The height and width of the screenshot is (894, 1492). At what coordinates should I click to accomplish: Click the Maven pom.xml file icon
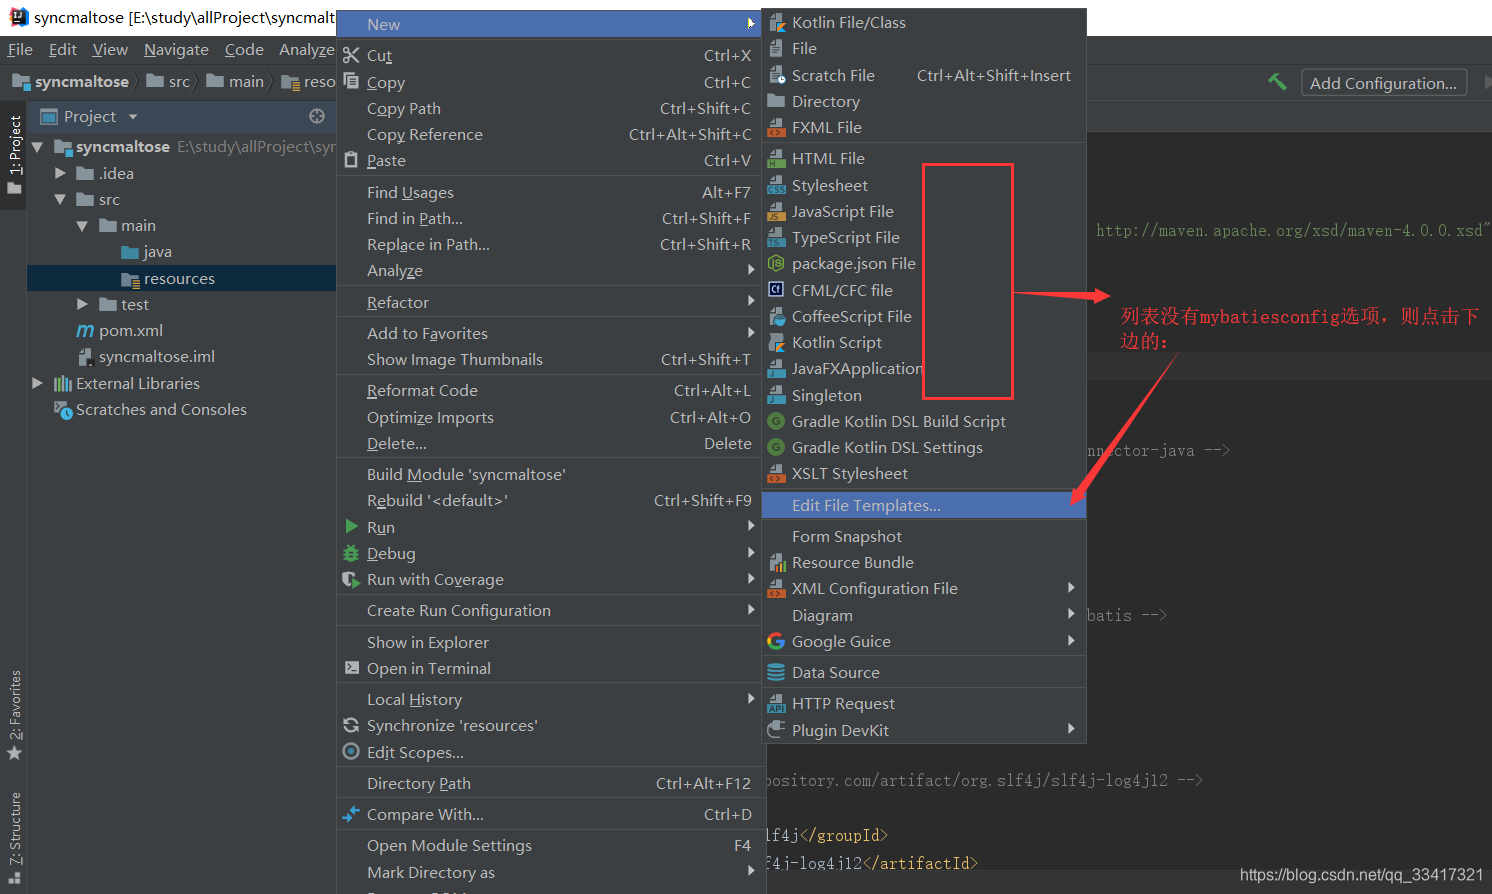coord(85,331)
